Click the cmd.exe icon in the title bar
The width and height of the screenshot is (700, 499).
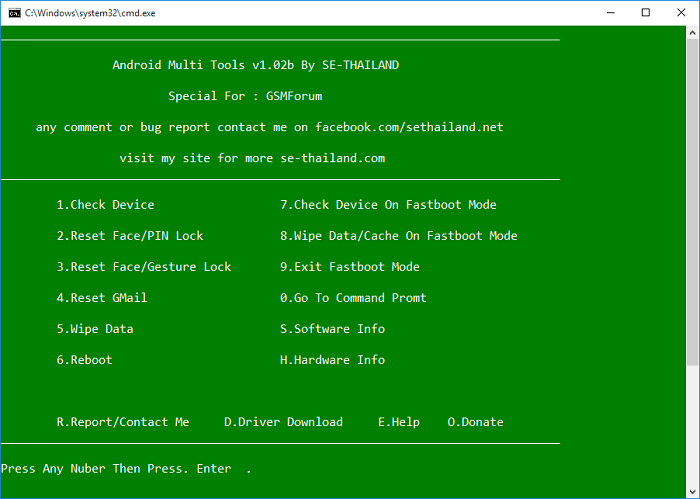click(14, 13)
